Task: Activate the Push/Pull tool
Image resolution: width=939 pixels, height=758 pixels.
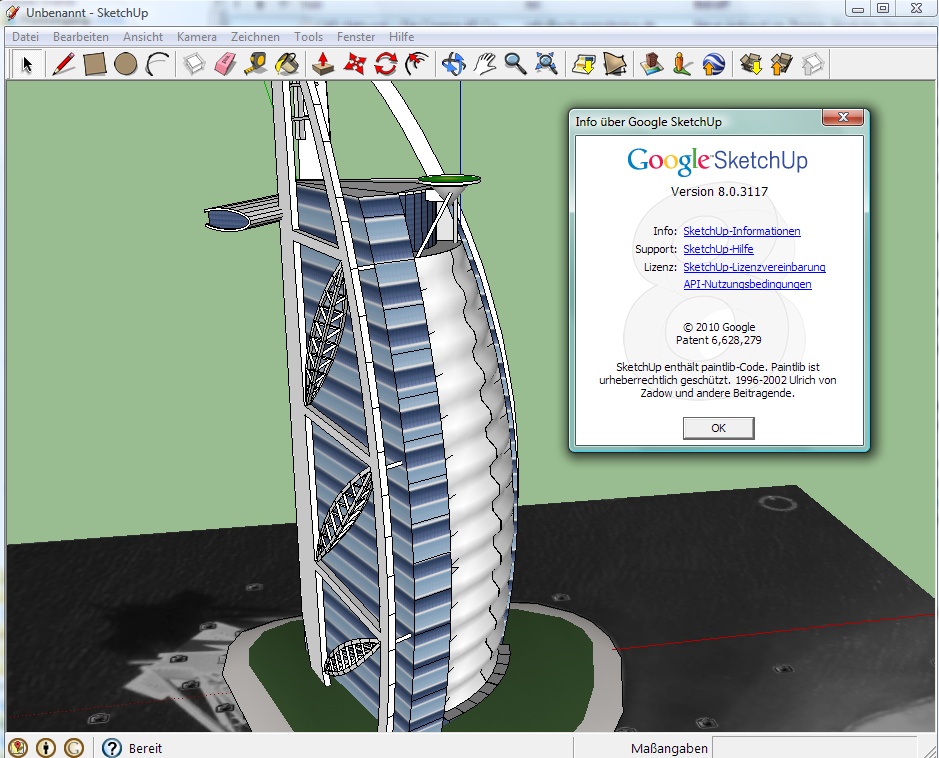Action: pyautogui.click(x=323, y=64)
